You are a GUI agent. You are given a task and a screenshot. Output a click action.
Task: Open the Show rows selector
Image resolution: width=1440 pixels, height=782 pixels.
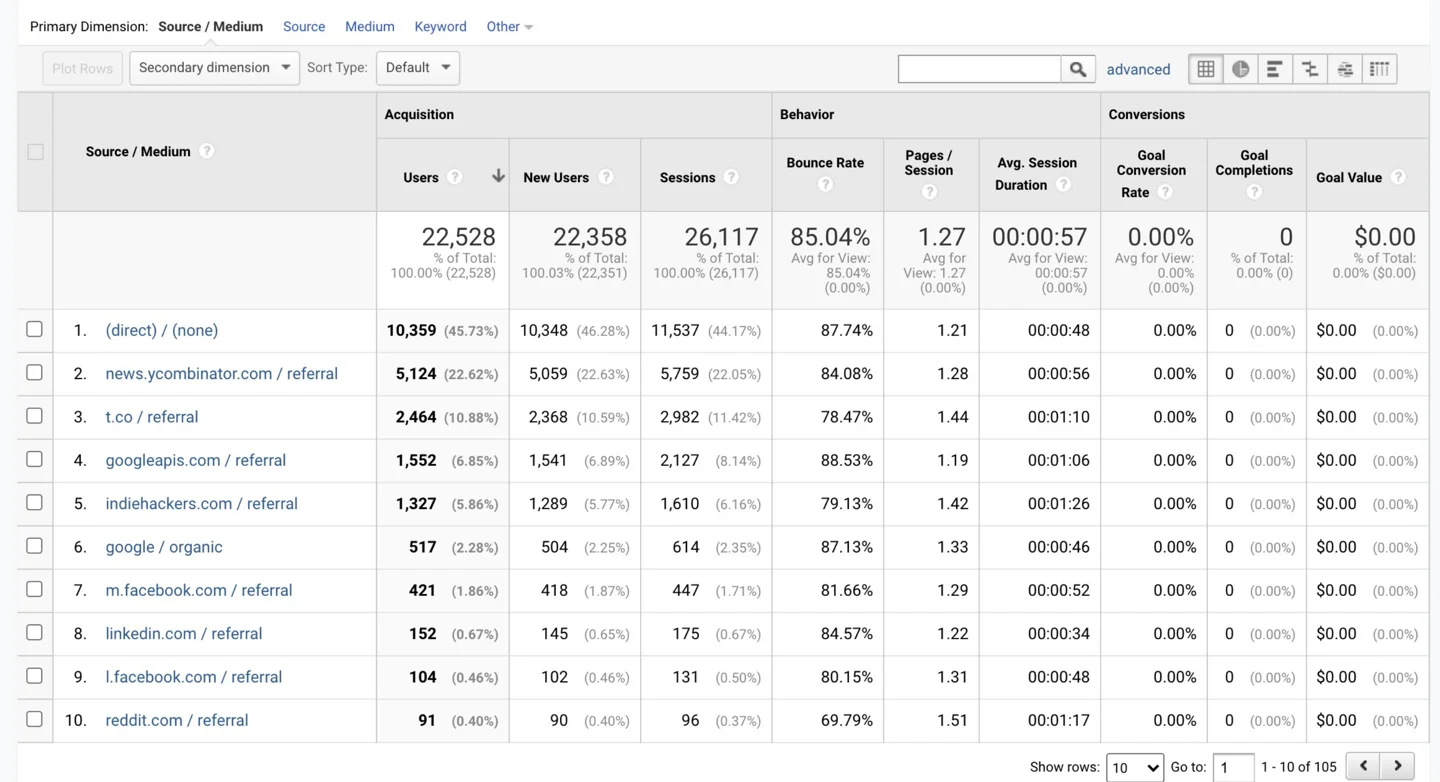(x=1134, y=767)
